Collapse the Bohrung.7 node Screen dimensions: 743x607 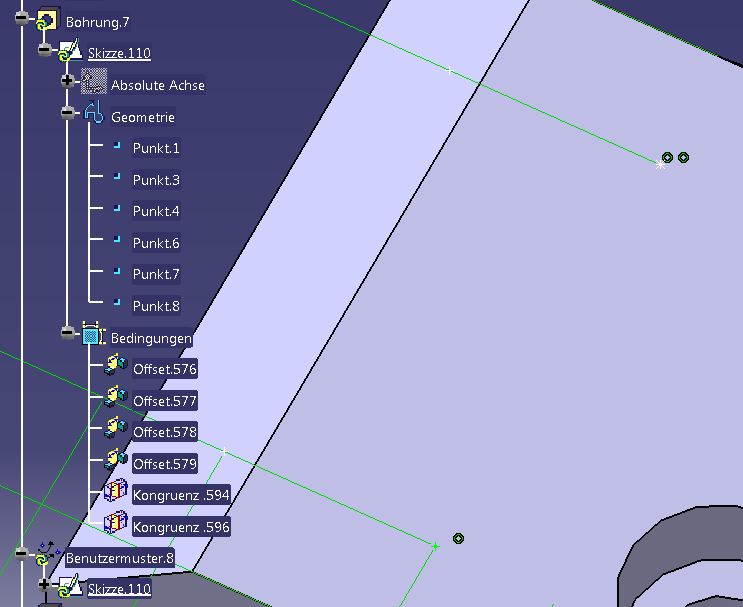tap(22, 18)
